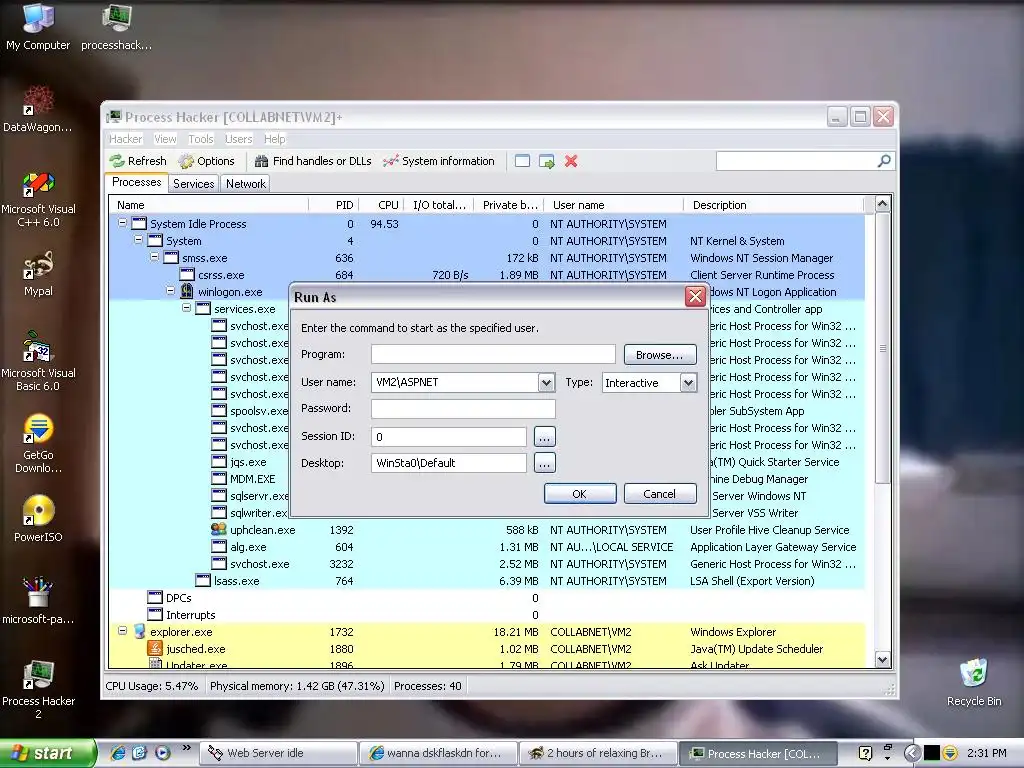Launch Mypal browser shortcut
Viewport: 1024px width, 768px height.
(x=38, y=273)
